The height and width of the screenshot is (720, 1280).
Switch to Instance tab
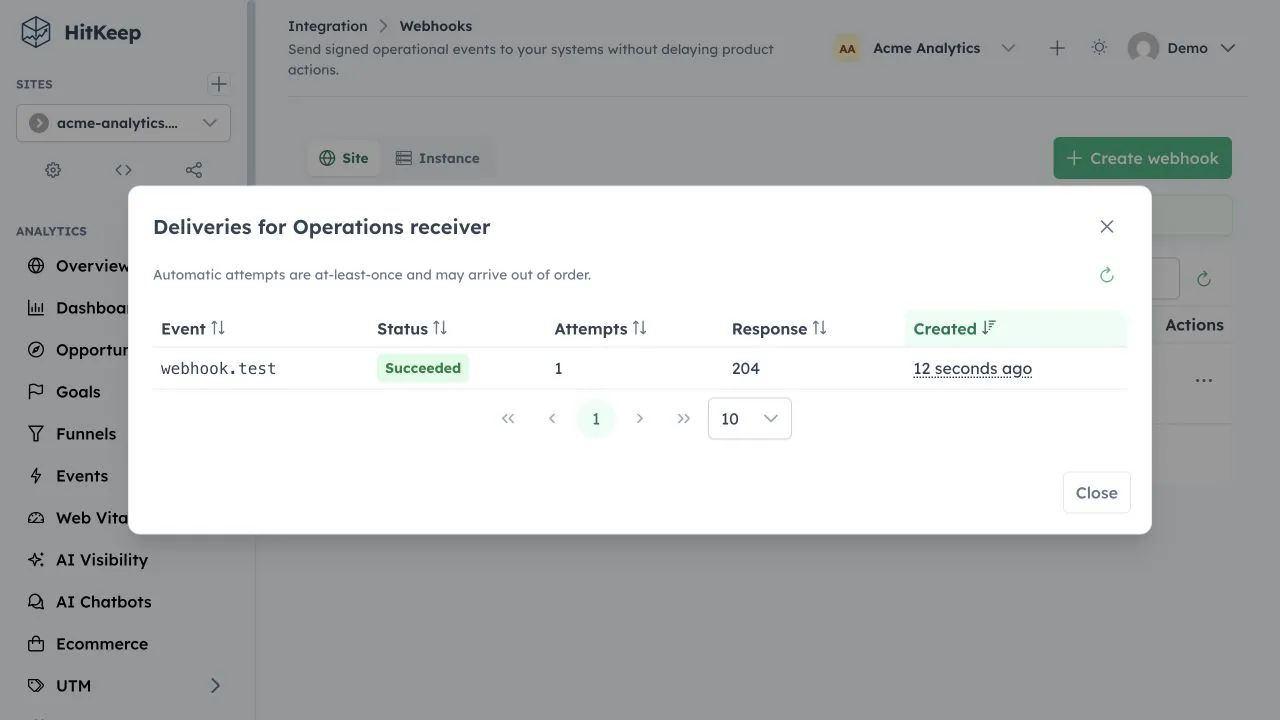point(438,158)
